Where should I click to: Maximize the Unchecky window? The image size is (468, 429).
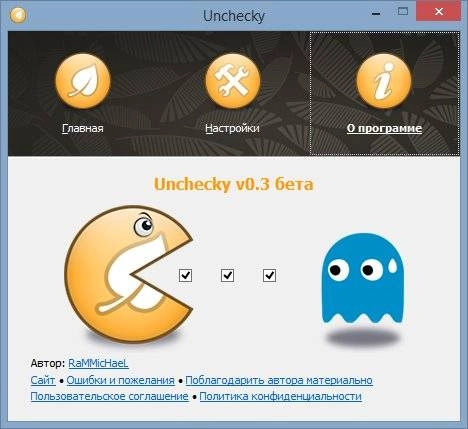pos(403,12)
